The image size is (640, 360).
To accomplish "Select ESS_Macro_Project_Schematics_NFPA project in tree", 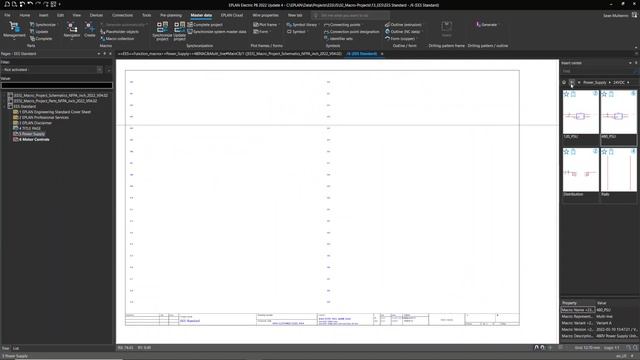I will tap(60, 95).
